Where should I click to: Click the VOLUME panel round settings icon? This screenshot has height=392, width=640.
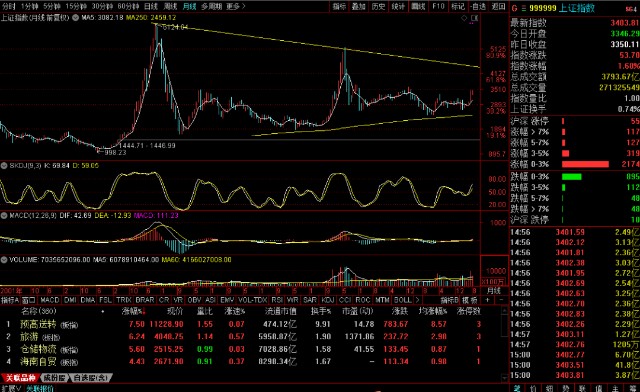(4, 260)
